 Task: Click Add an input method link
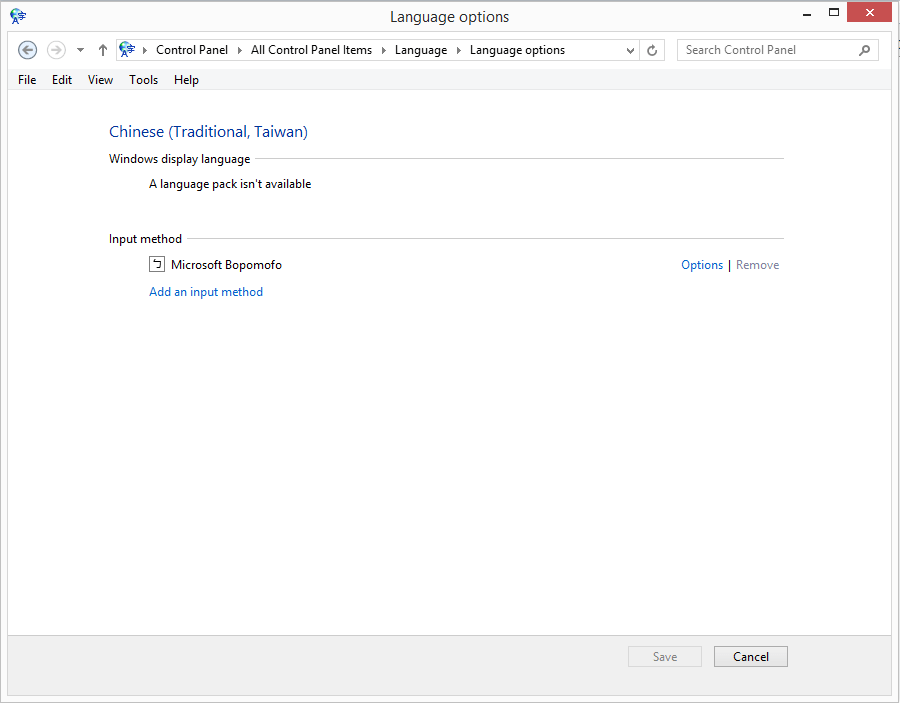[206, 292]
